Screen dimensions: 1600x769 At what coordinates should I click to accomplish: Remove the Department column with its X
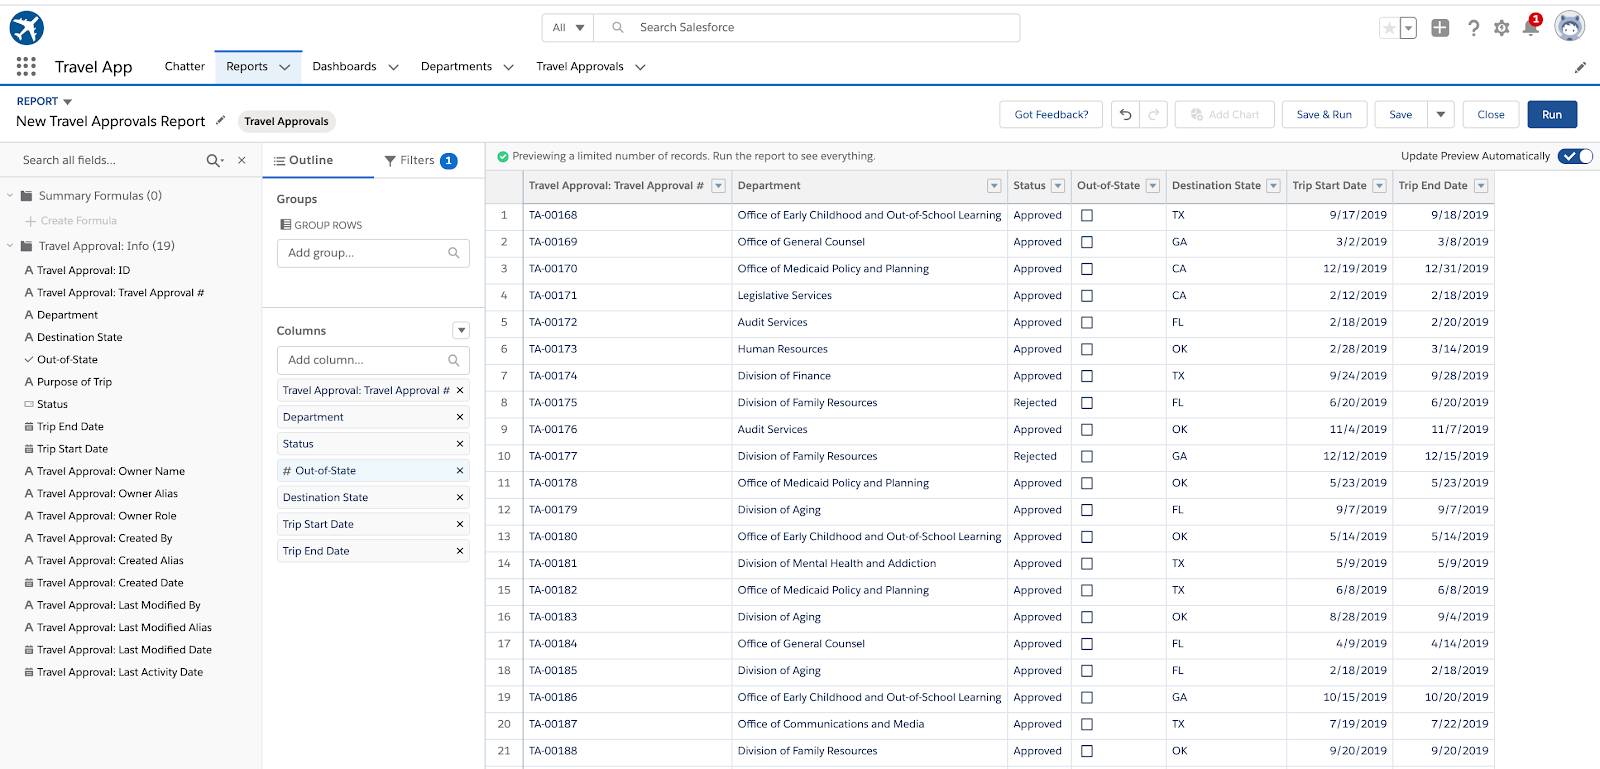(460, 417)
